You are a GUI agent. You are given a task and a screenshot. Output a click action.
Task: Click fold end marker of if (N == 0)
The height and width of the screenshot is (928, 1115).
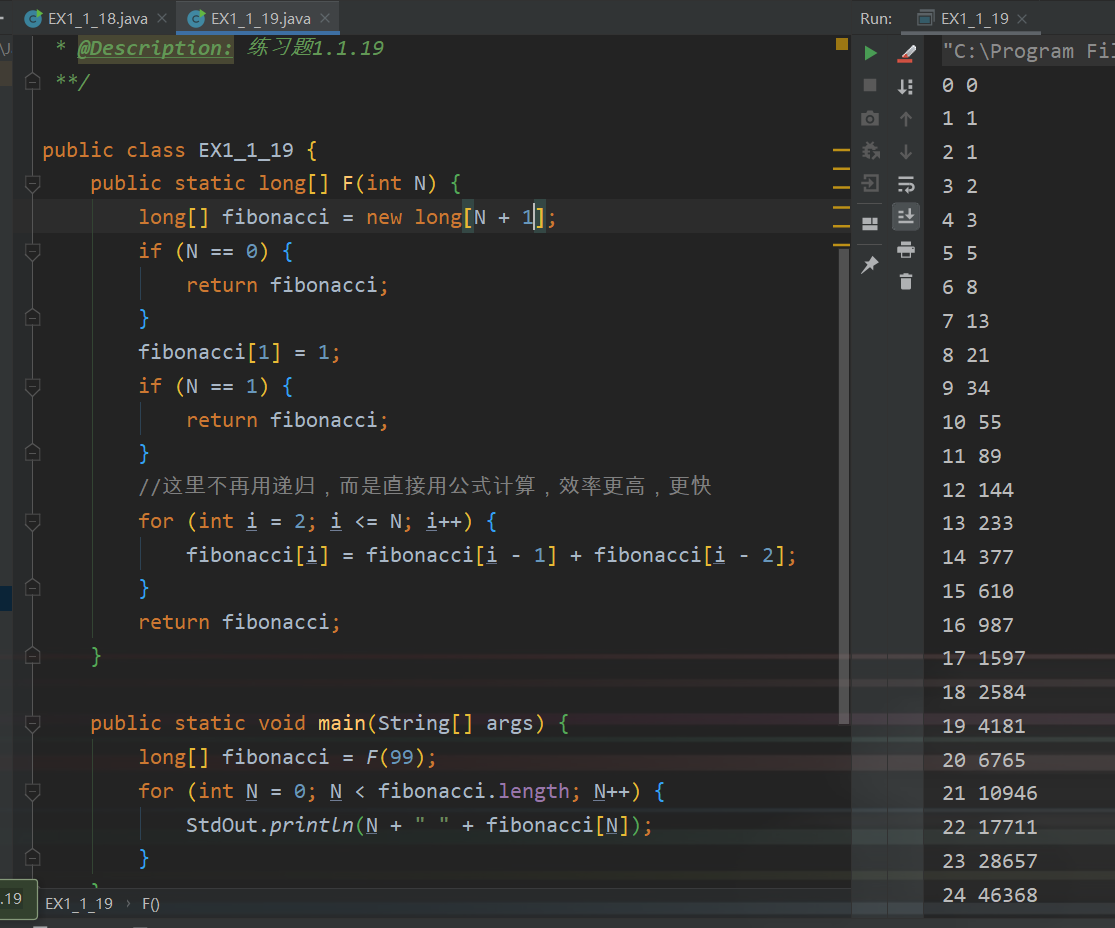[x=32, y=318]
